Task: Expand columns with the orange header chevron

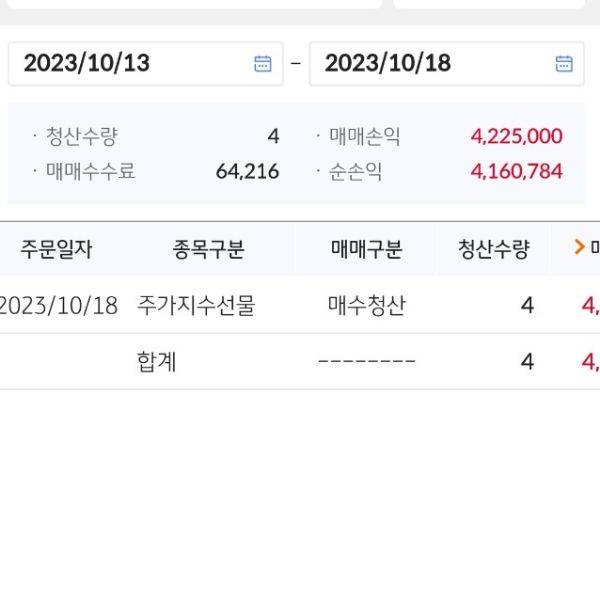Action: click(579, 247)
